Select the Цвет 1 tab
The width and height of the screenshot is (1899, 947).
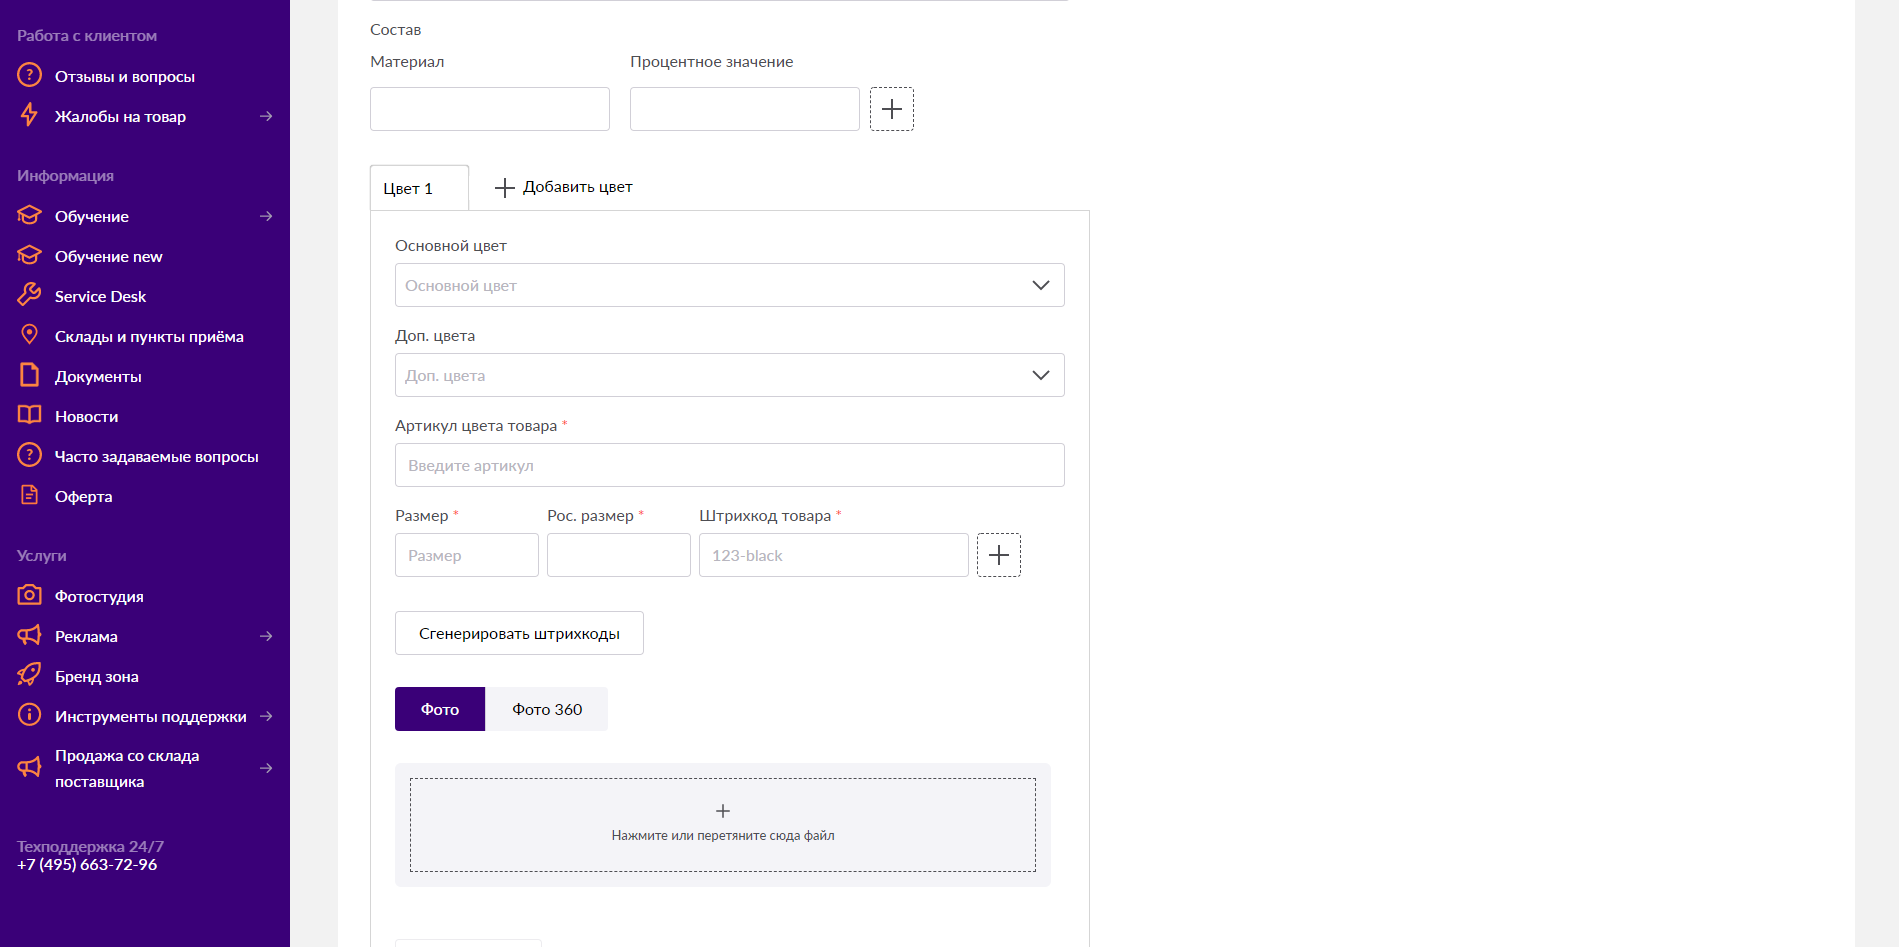coord(419,188)
